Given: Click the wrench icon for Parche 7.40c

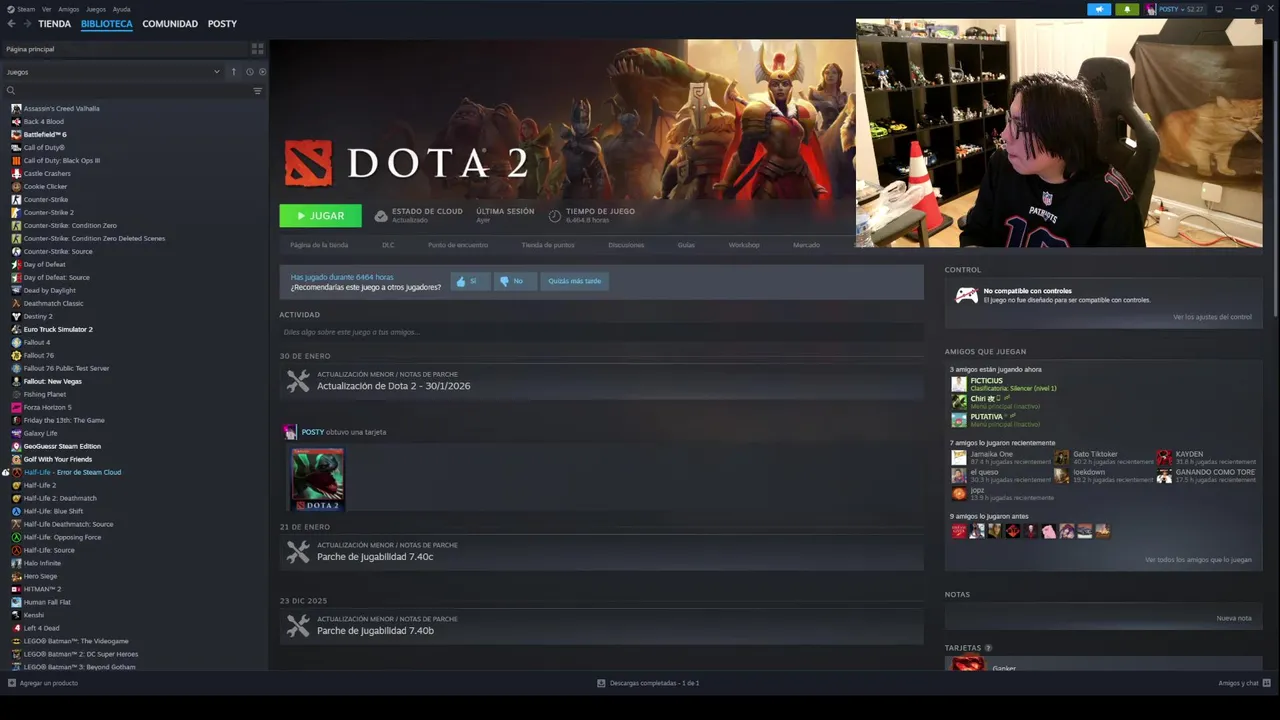Looking at the screenshot, I should 298,552.
